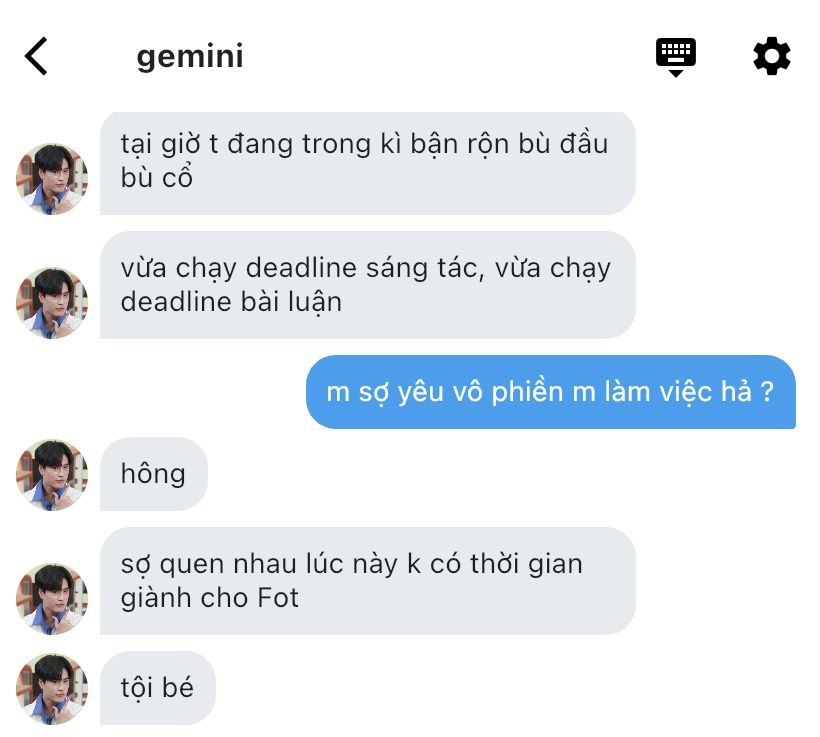The width and height of the screenshot is (820, 737).
Task: Tap 'giành cho Fot' text line
Action: (210, 598)
